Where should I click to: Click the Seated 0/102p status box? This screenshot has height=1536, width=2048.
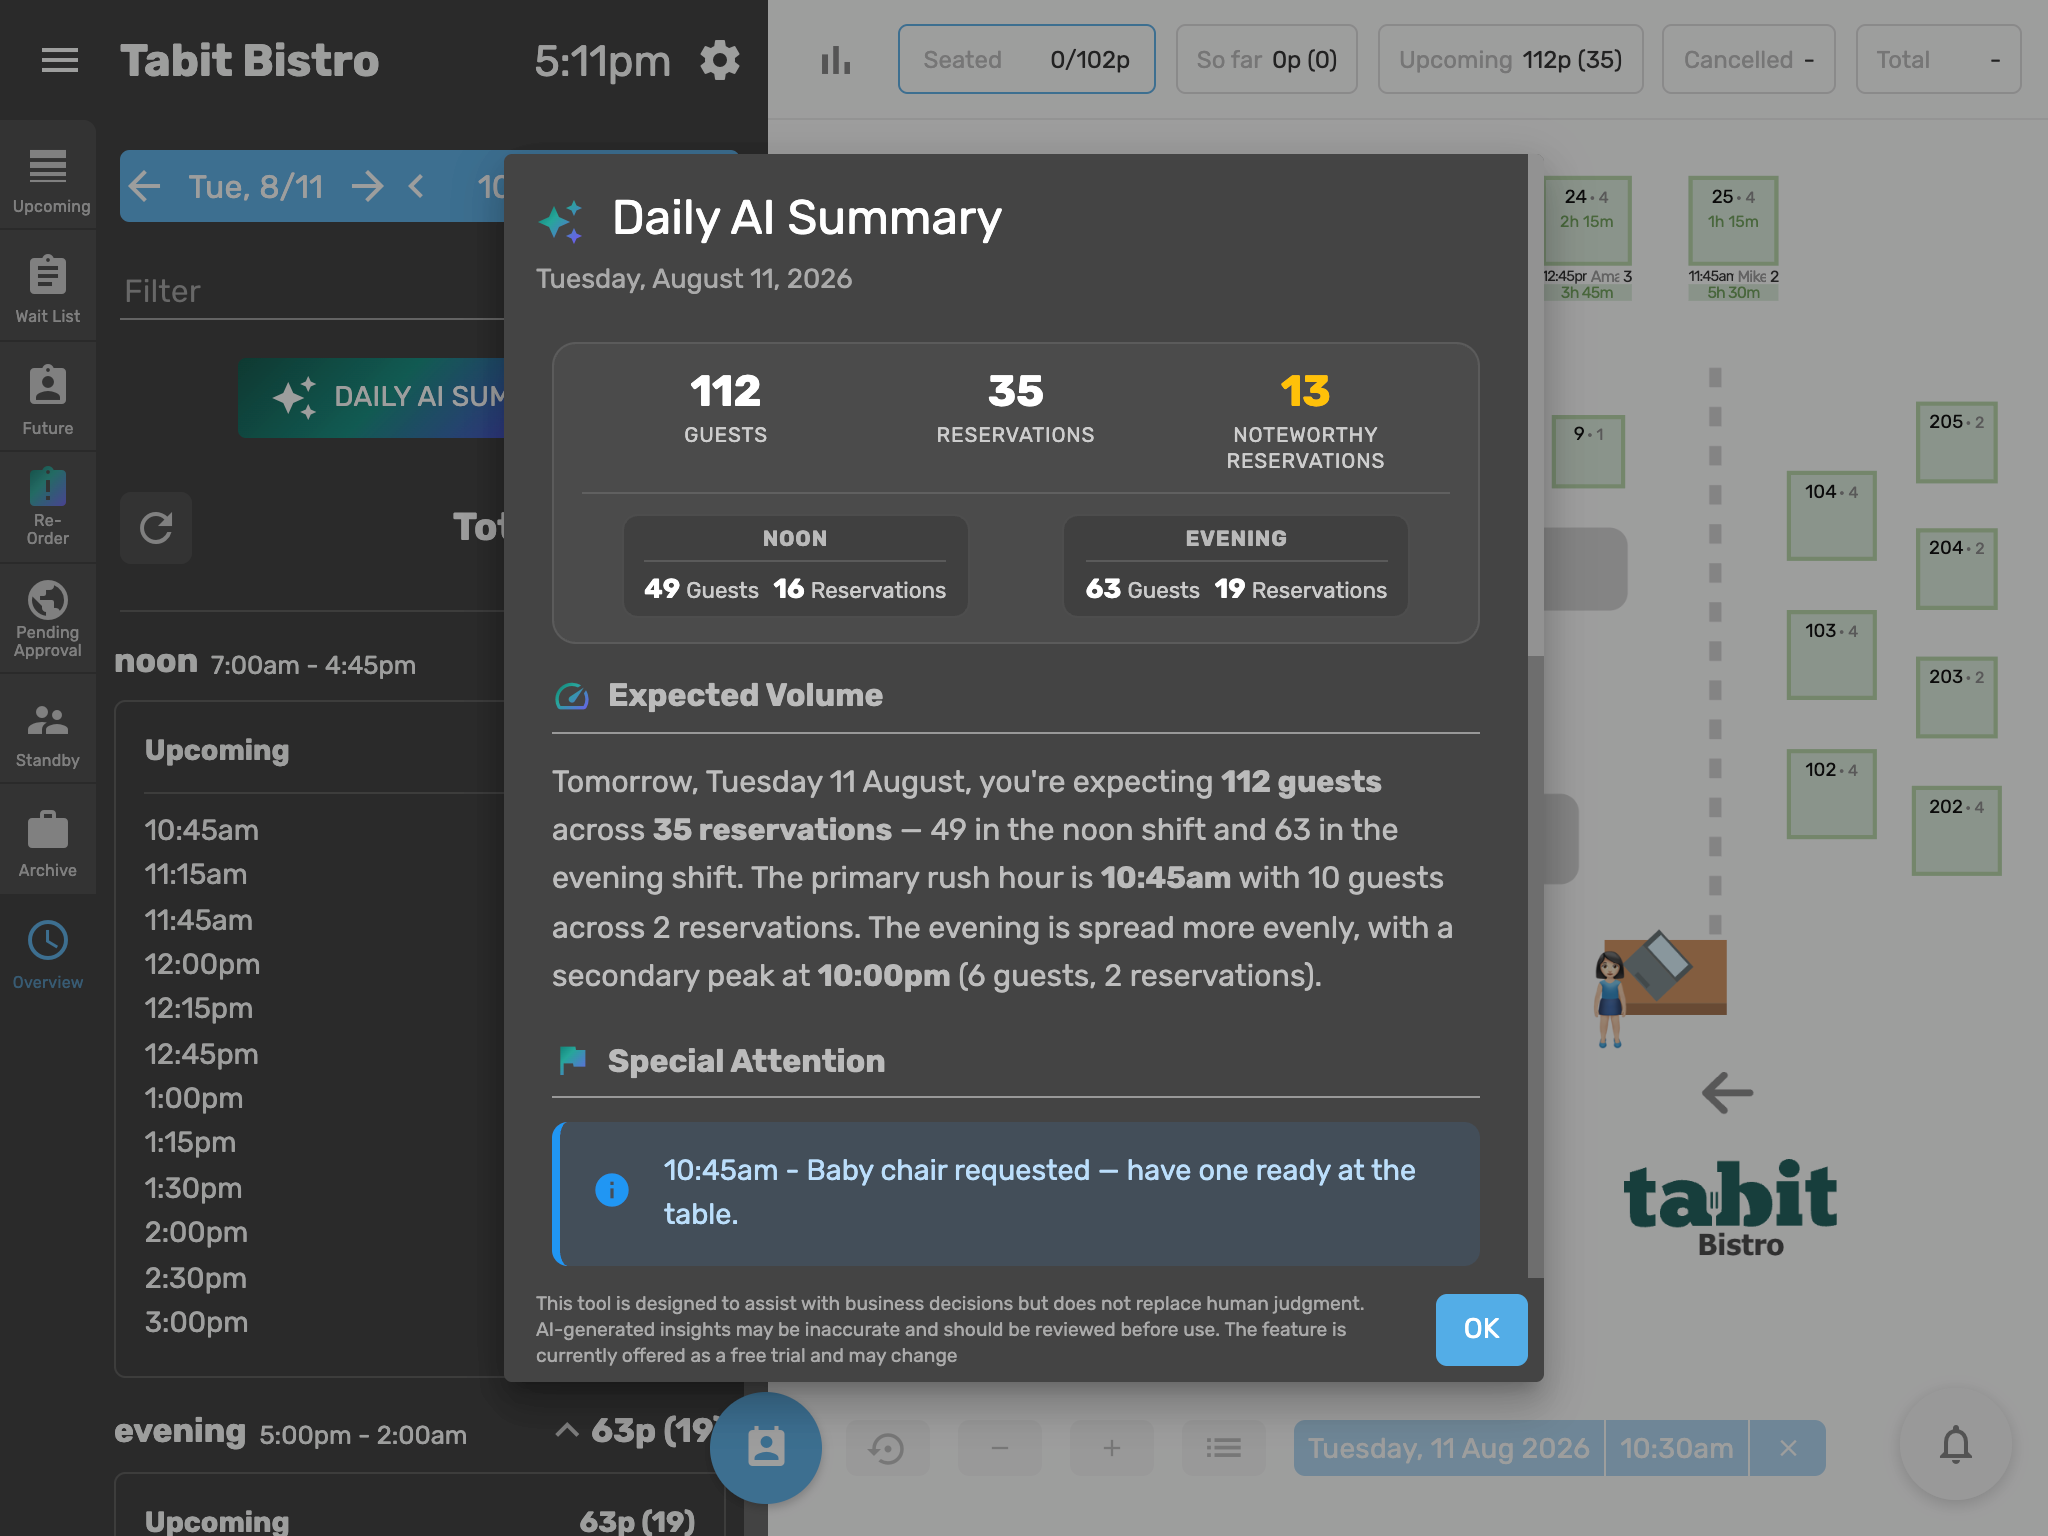click(x=1026, y=59)
